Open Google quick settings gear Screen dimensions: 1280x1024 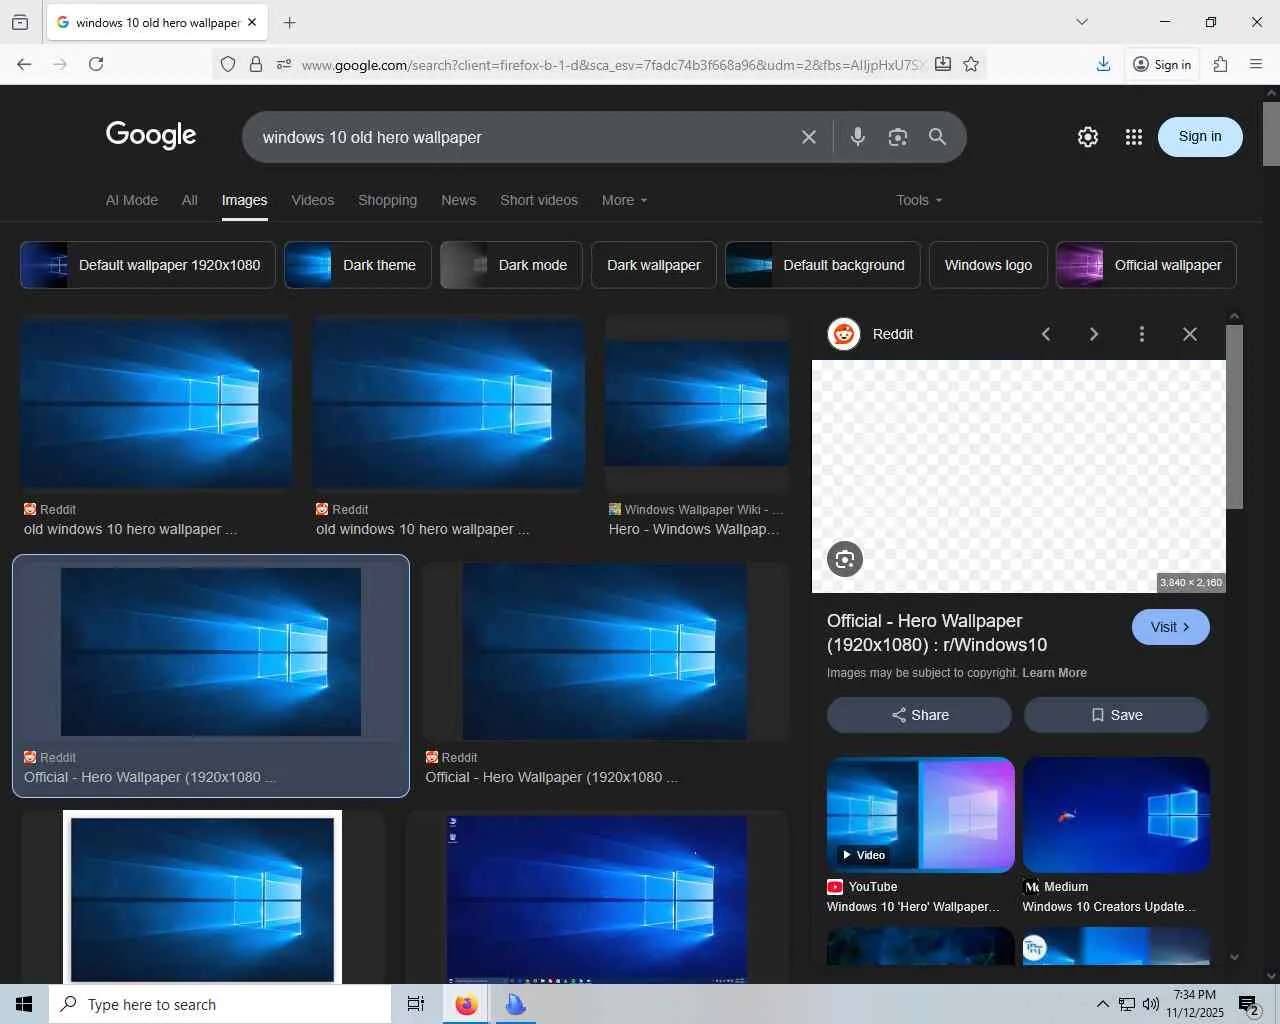coord(1088,137)
